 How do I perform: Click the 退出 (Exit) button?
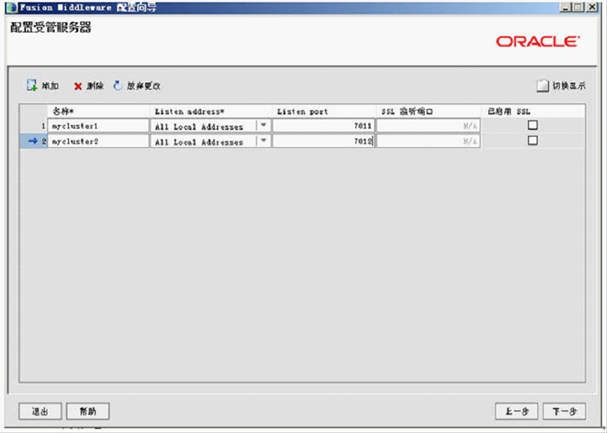click(42, 411)
